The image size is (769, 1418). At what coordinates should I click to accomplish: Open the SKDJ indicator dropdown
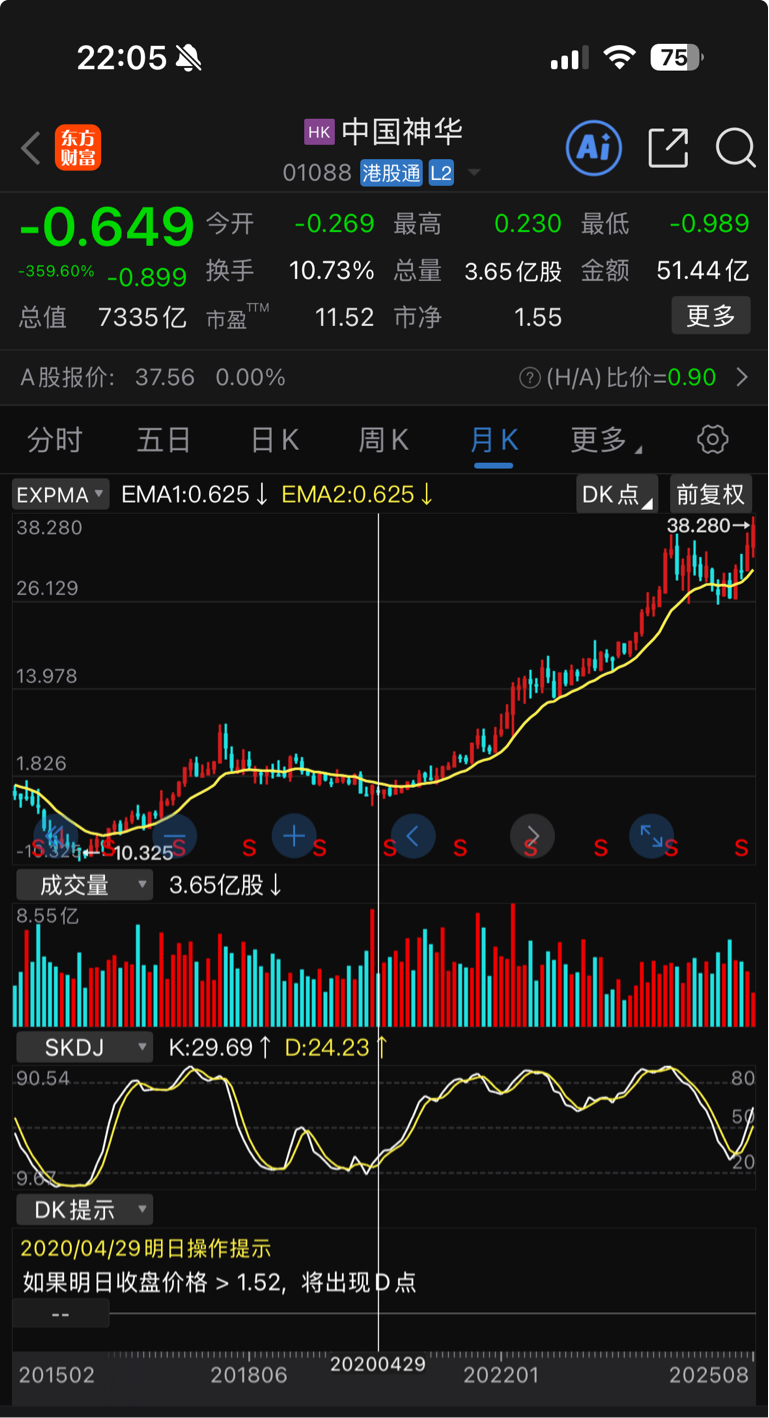coord(83,1048)
